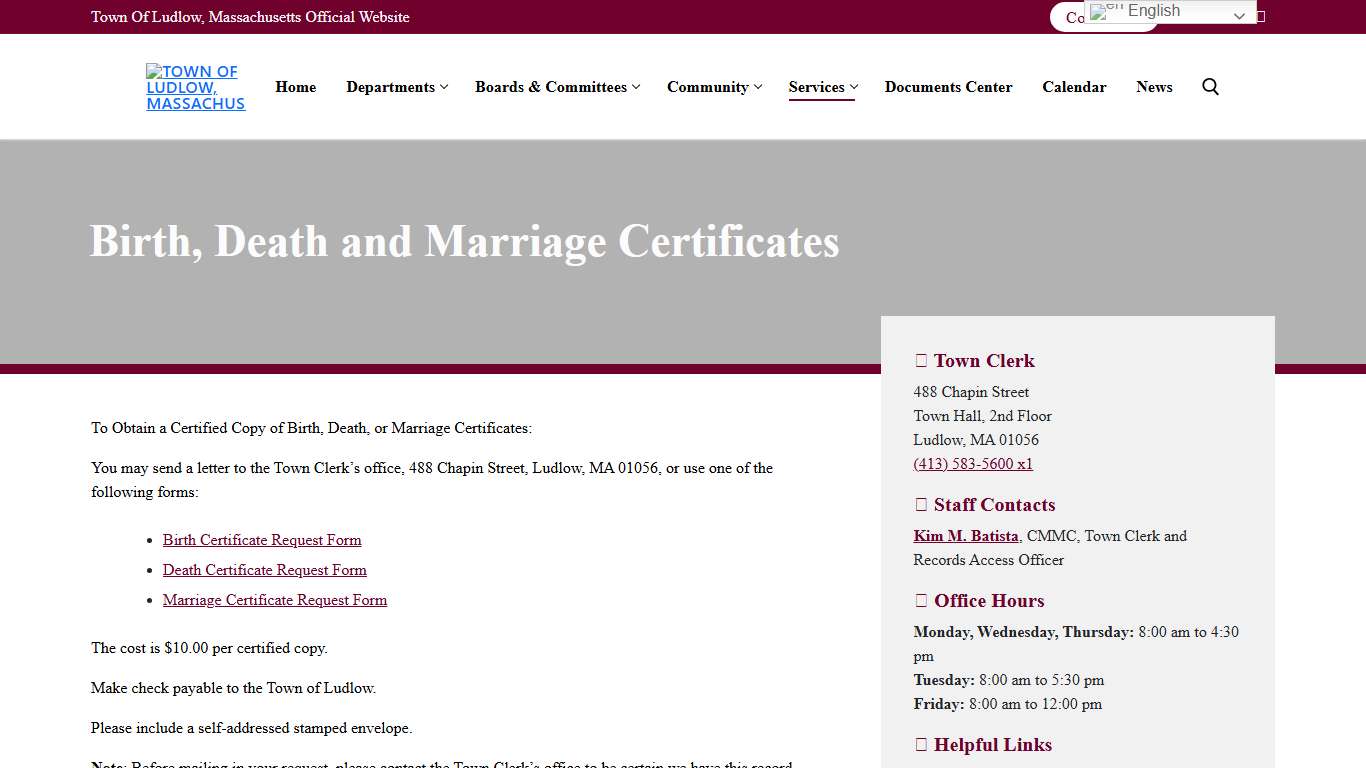Open the site search magnifier icon

pos(1210,87)
